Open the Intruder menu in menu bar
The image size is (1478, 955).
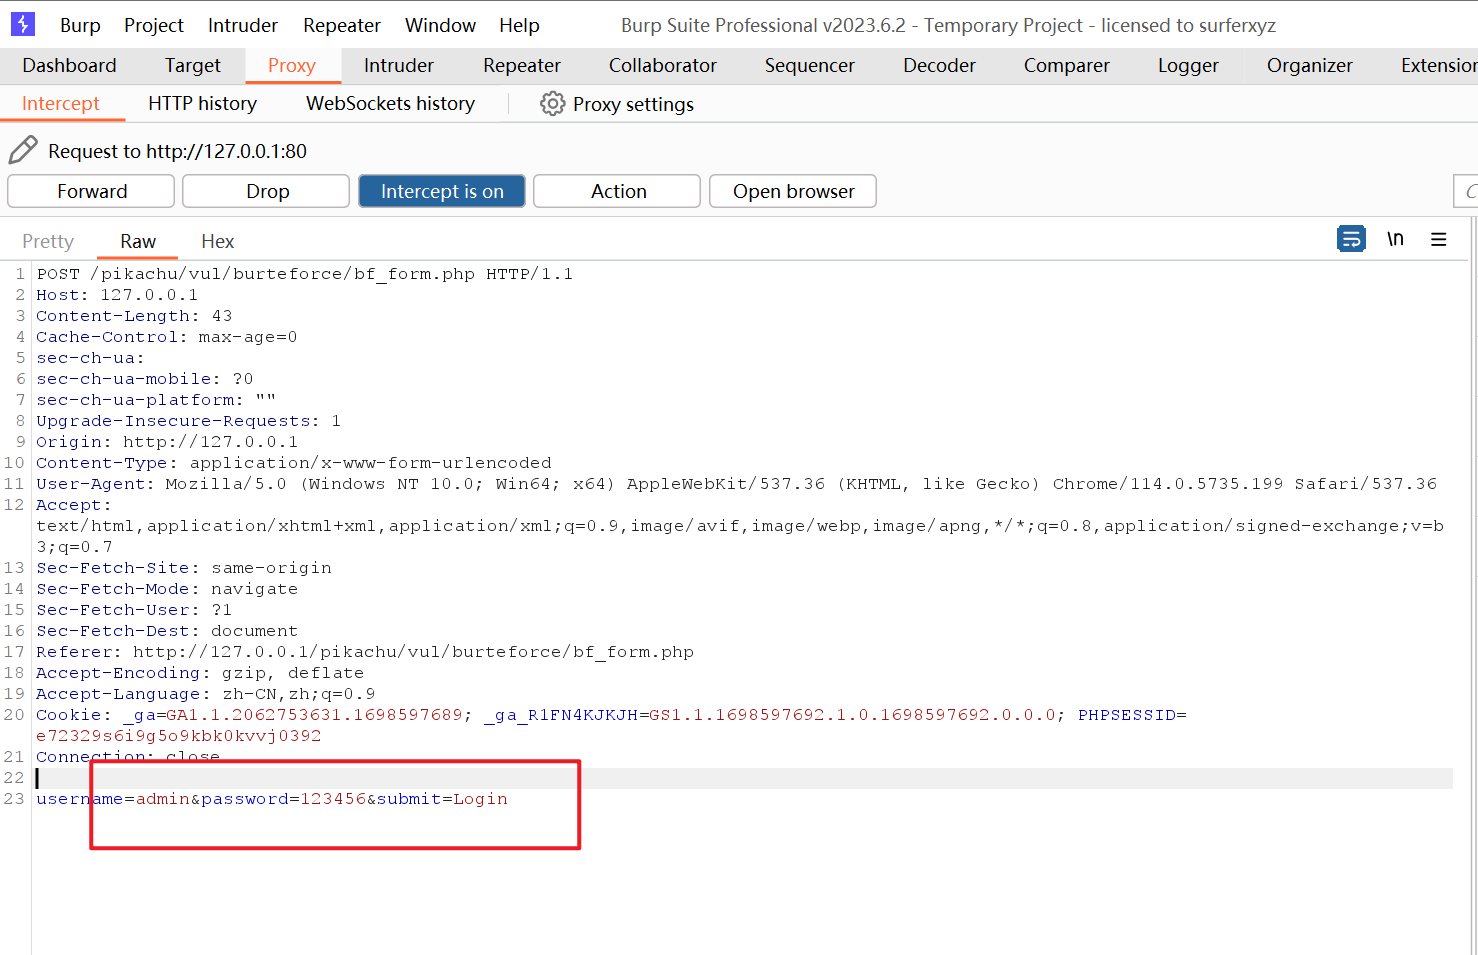pos(243,25)
